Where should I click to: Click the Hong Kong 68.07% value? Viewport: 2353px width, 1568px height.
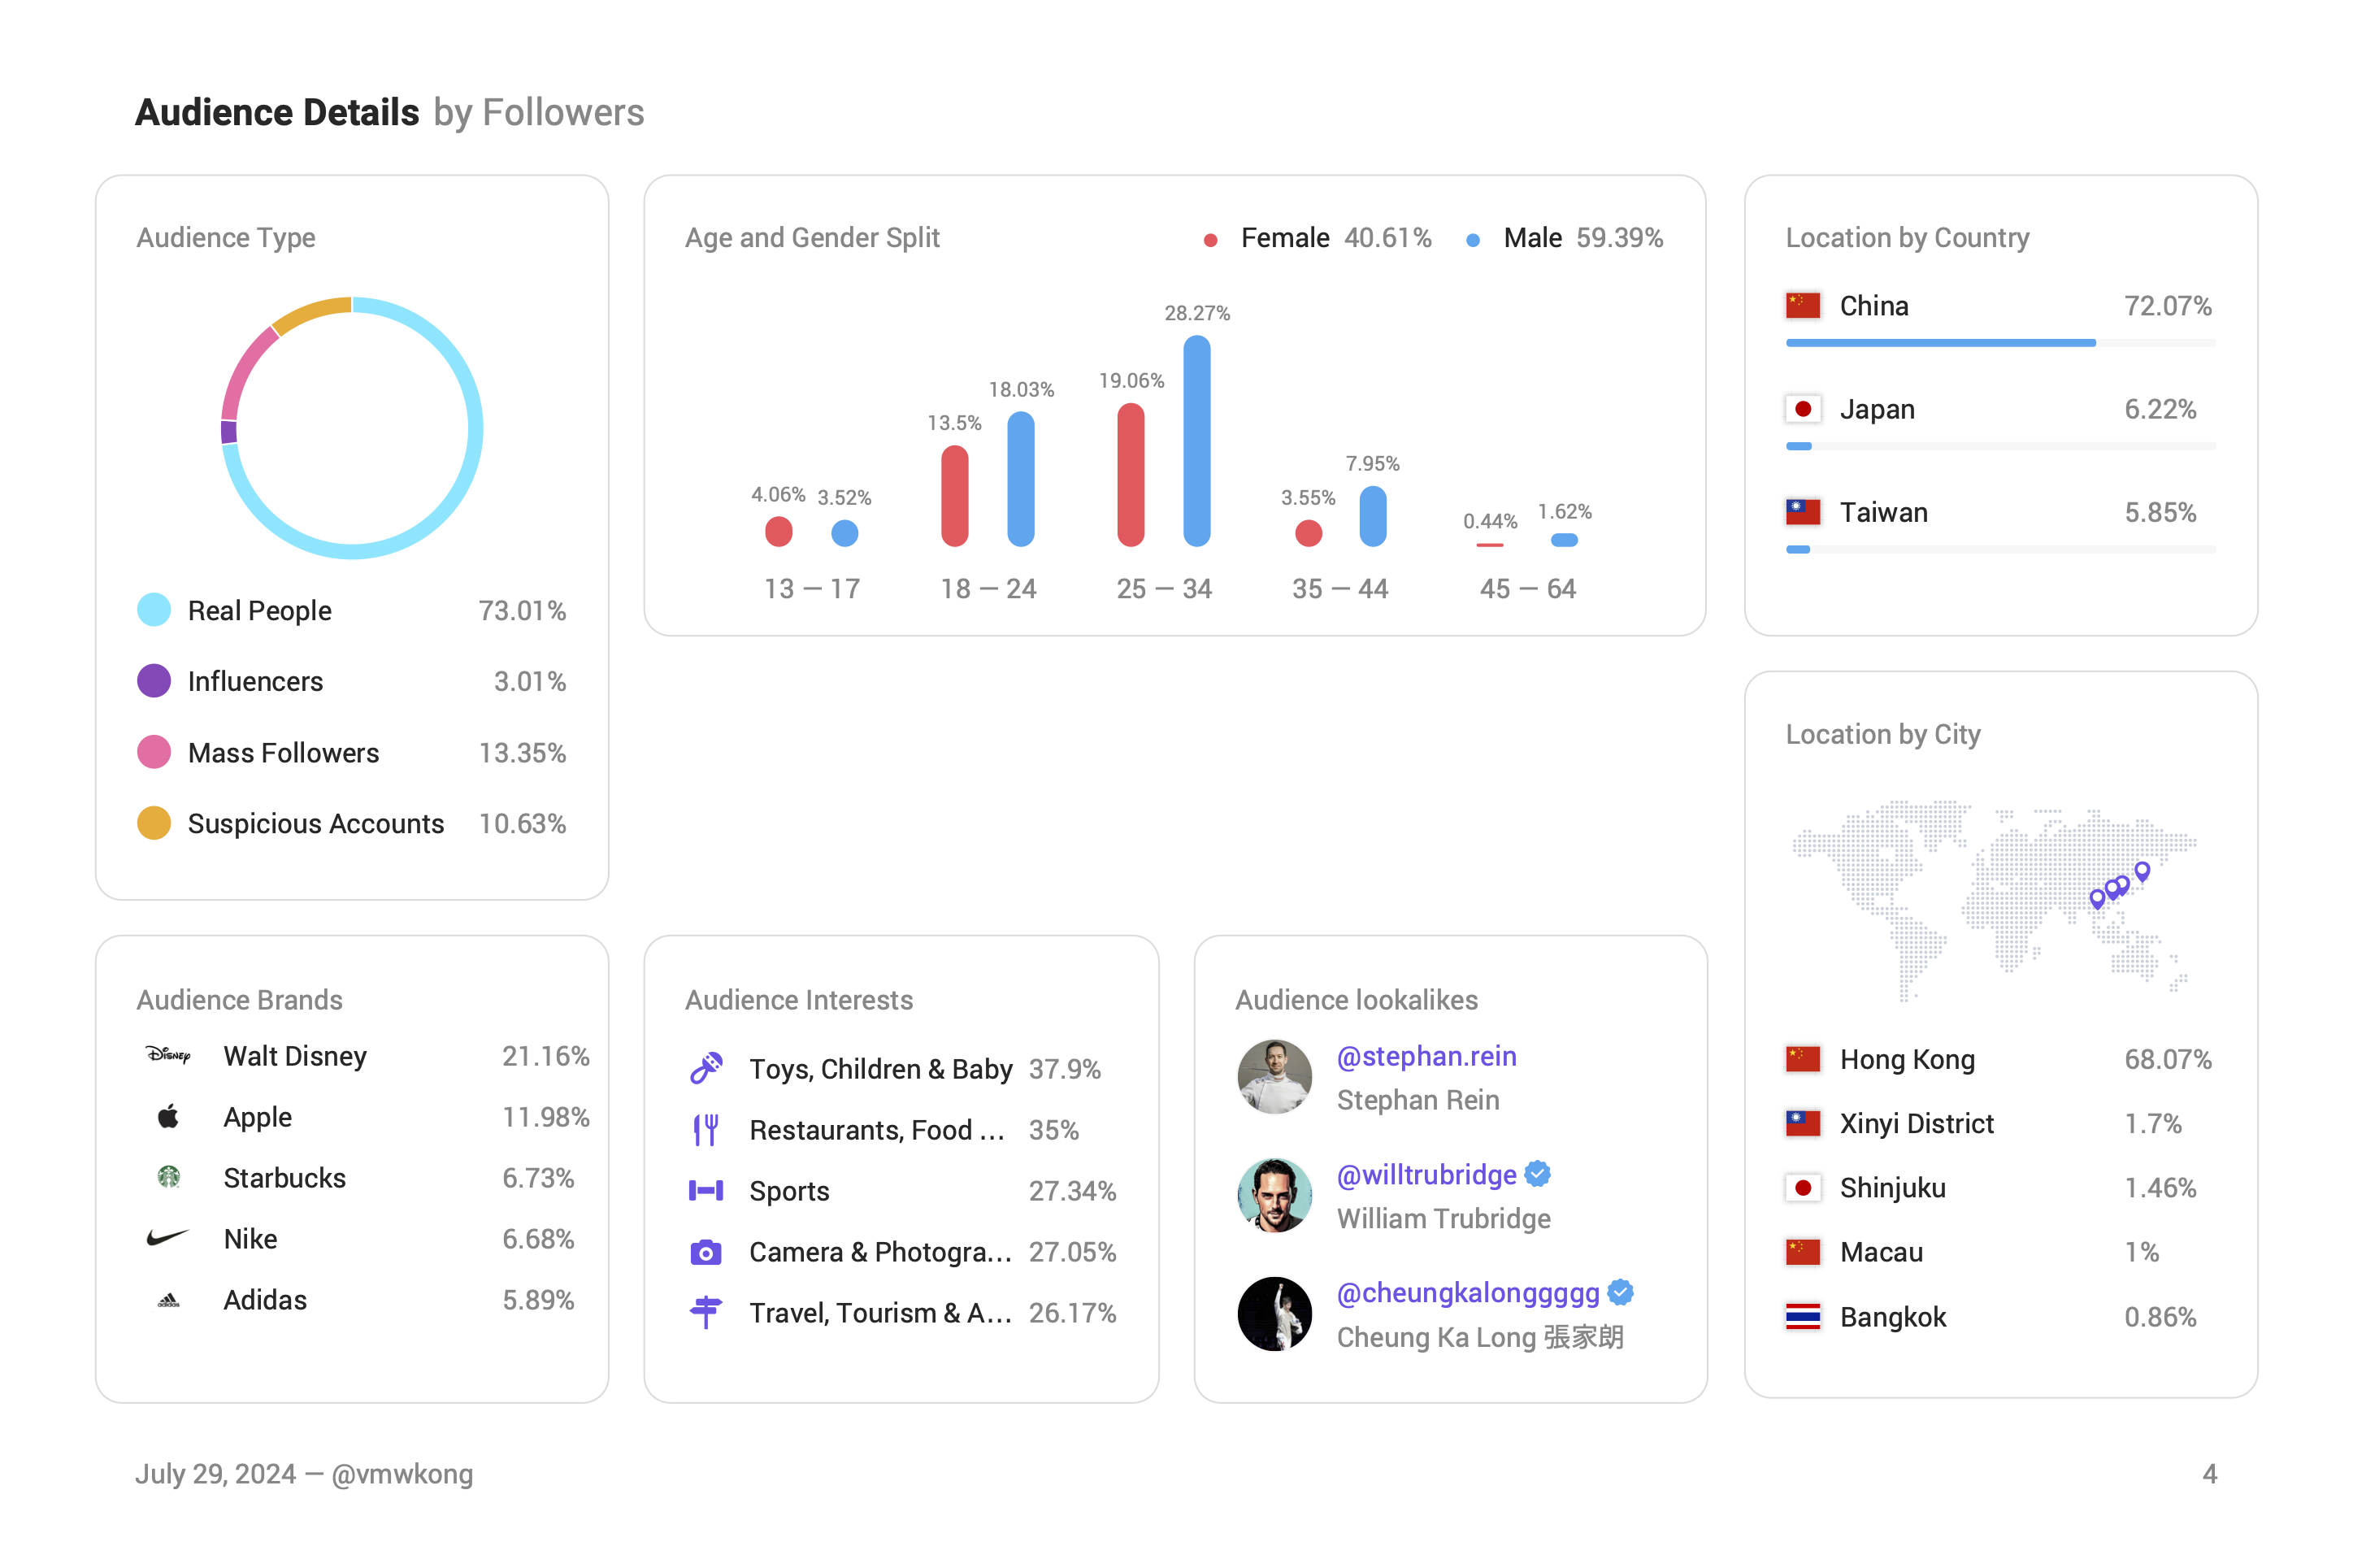point(2168,1059)
